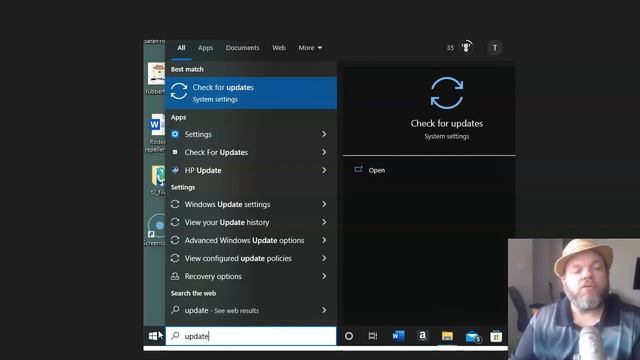Open Check for updates best match
This screenshot has width=640, height=360.
click(x=251, y=93)
